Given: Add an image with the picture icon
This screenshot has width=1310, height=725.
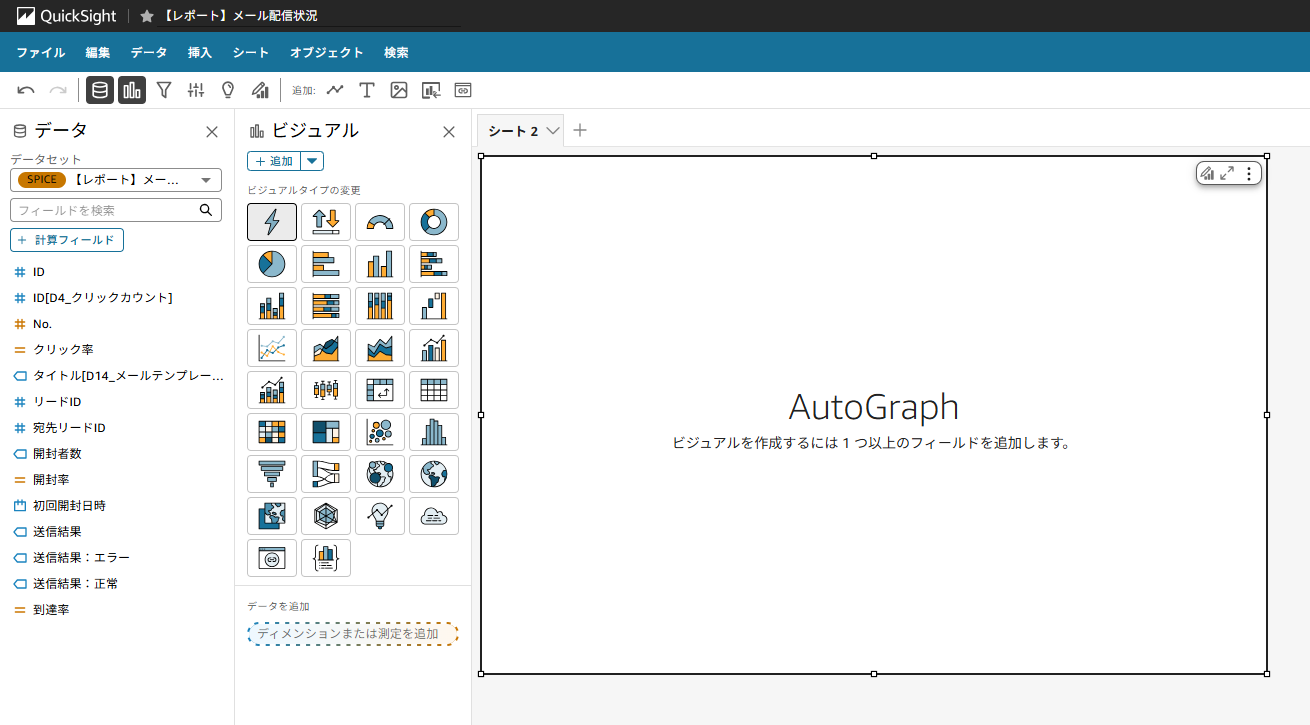Looking at the screenshot, I should click(x=399, y=90).
